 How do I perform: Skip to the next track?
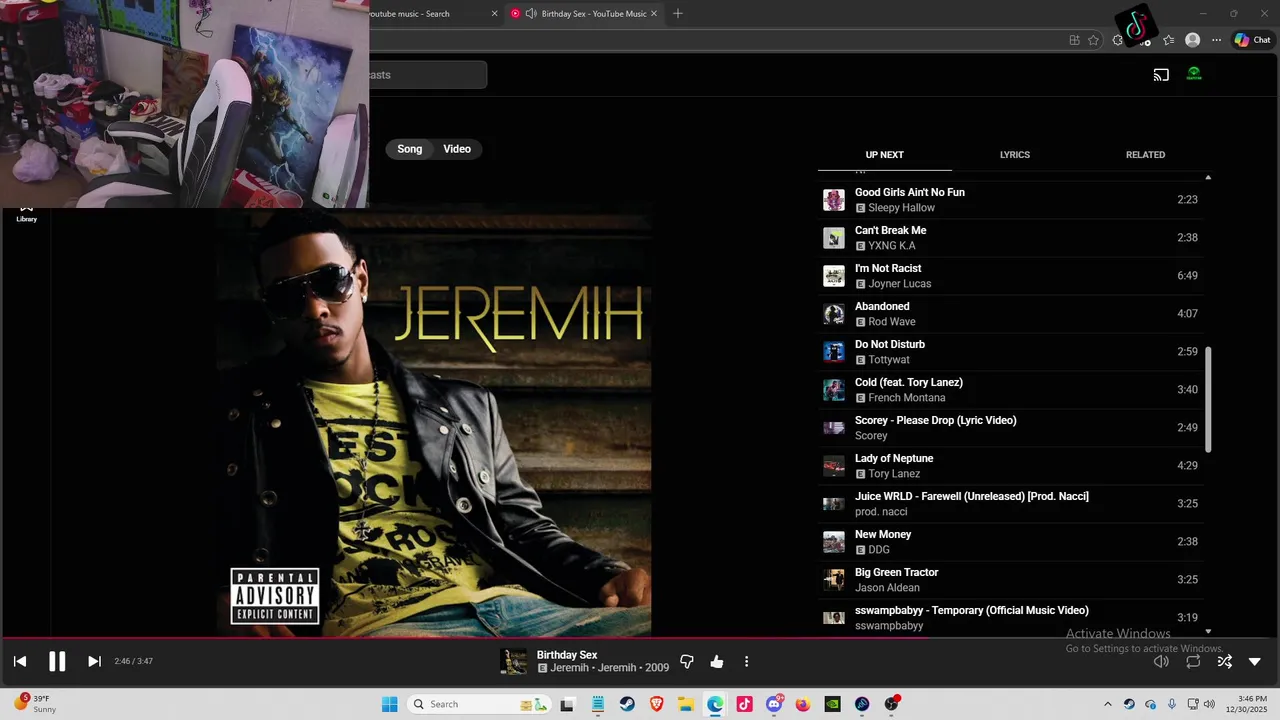tap(94, 661)
